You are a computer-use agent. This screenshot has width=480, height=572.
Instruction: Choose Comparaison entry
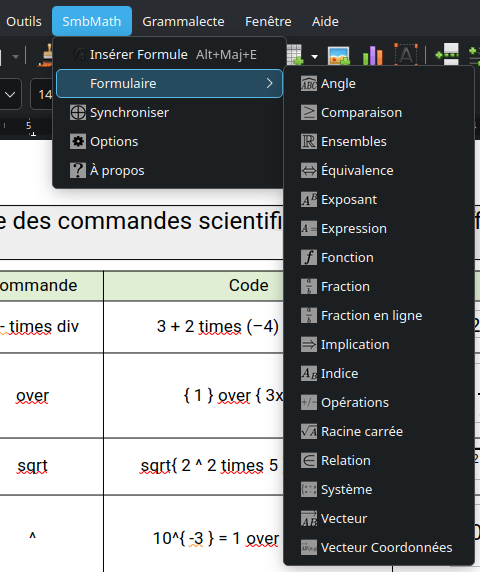pyautogui.click(x=379, y=112)
